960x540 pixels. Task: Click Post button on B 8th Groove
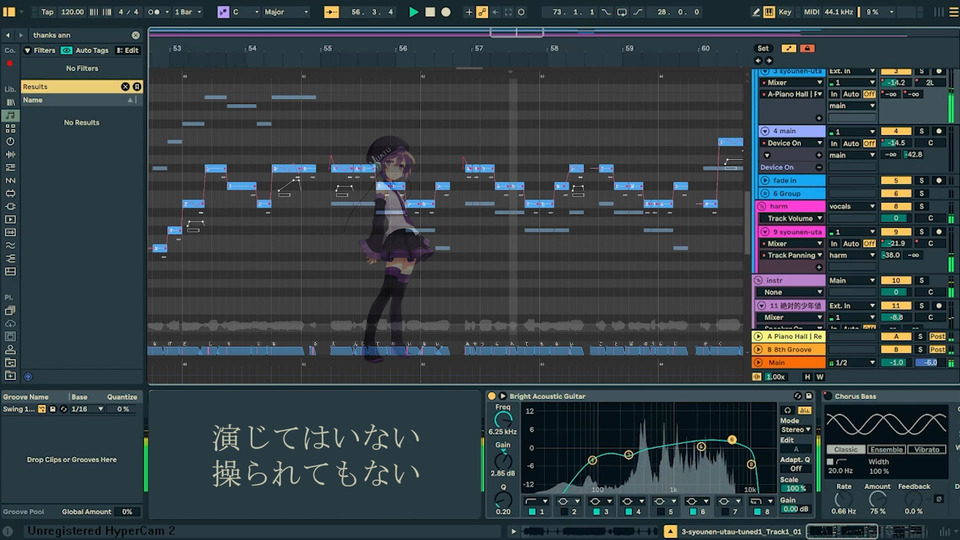click(x=937, y=350)
